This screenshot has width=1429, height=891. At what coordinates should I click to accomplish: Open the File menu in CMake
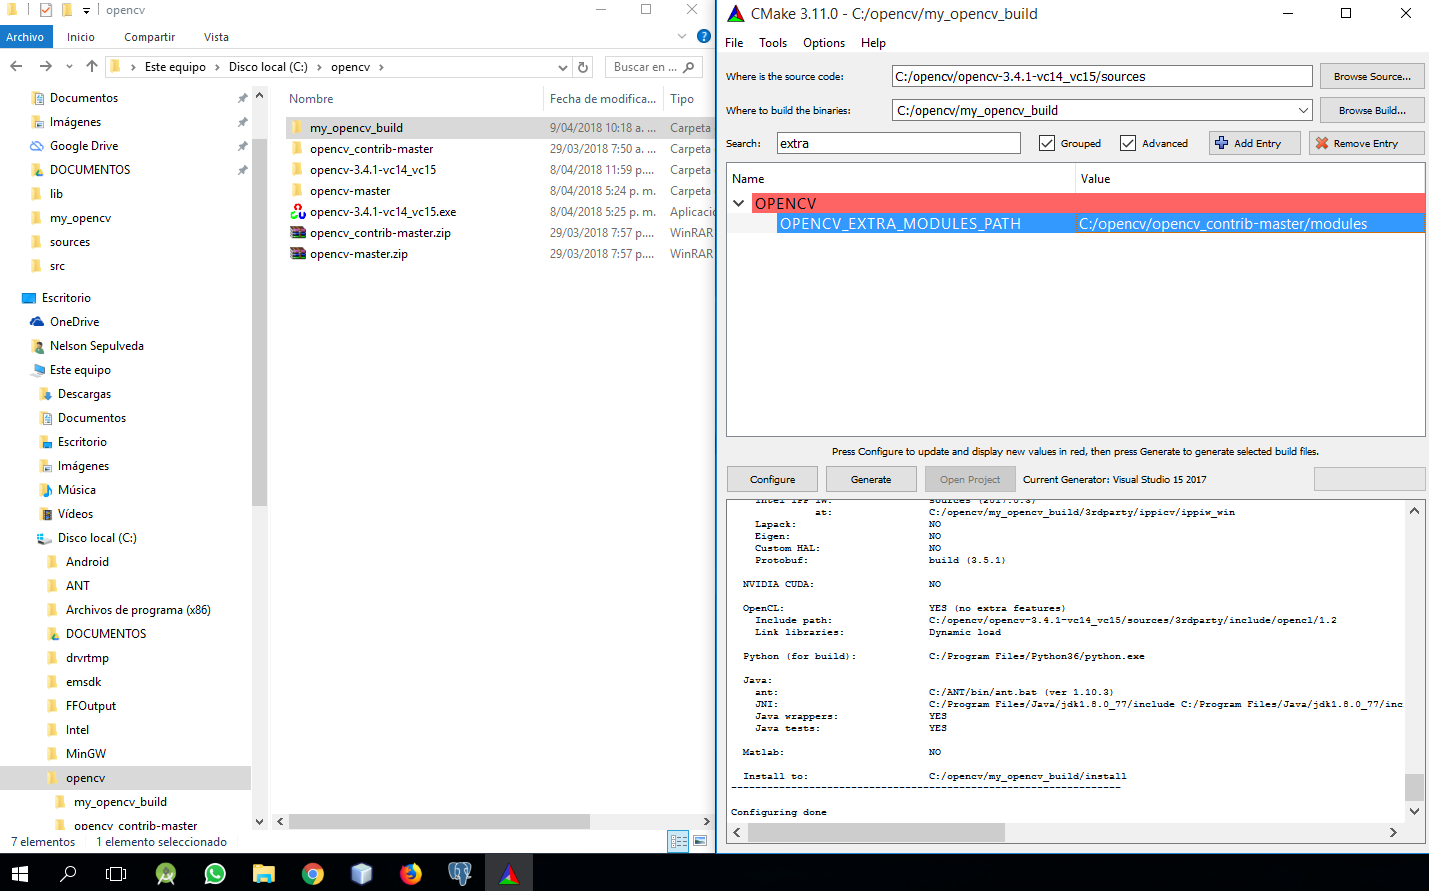[x=734, y=43]
